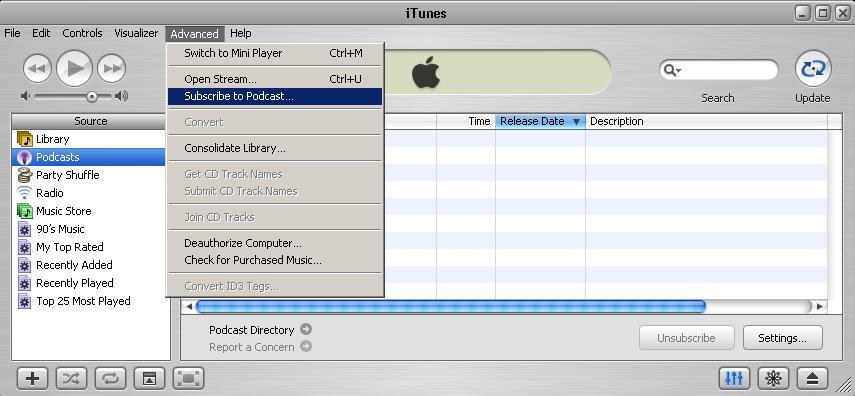This screenshot has height=396, width=855.
Task: Click the Time column header
Action: click(x=466, y=121)
